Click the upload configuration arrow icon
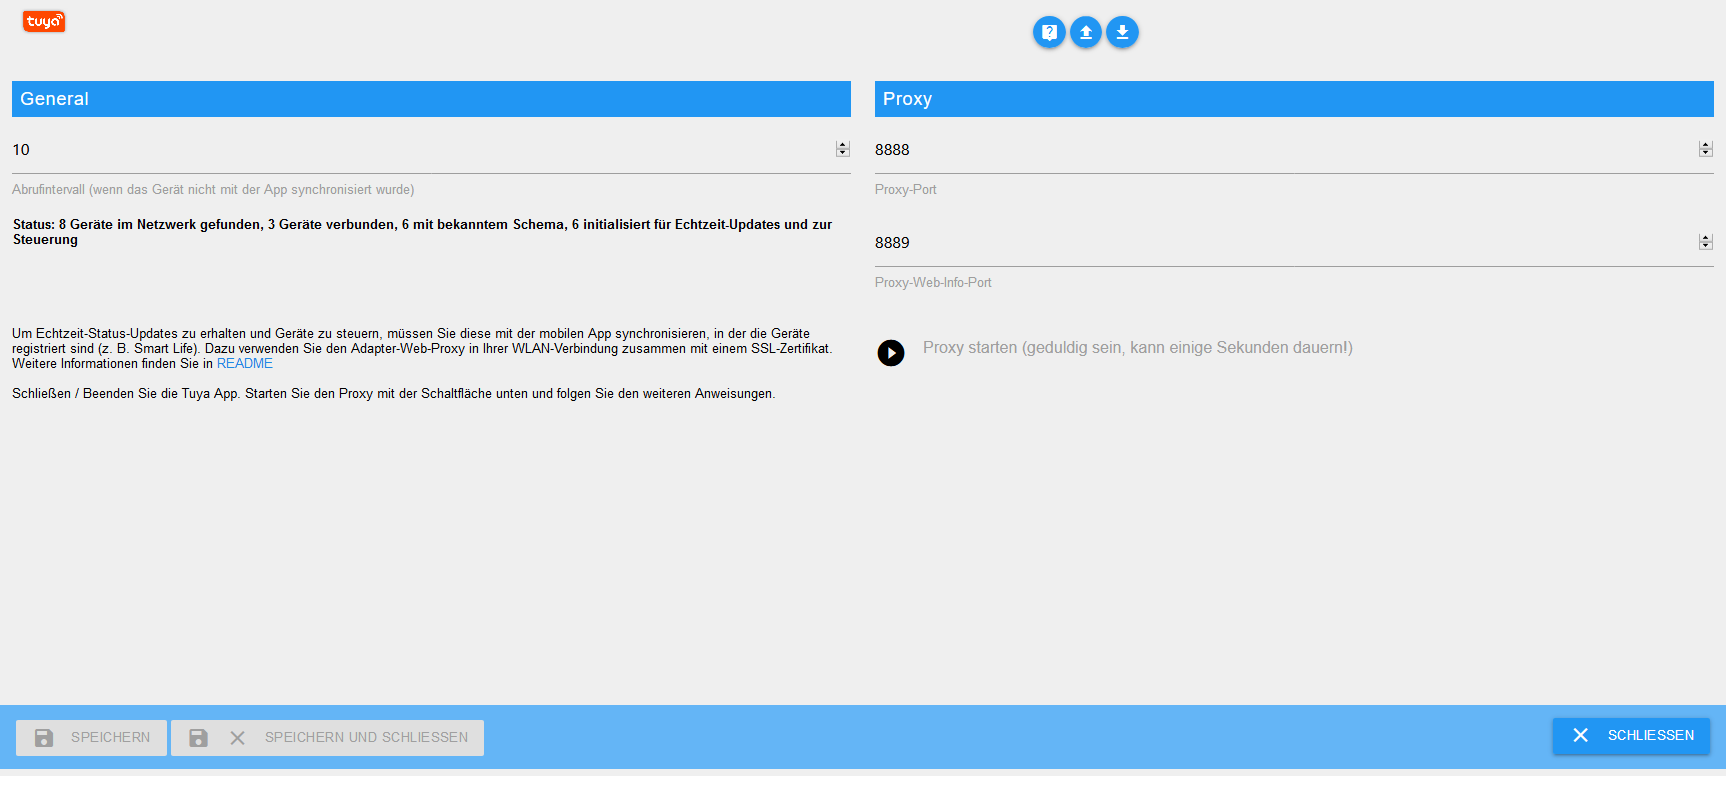This screenshot has height=805, width=1726. pos(1086,32)
